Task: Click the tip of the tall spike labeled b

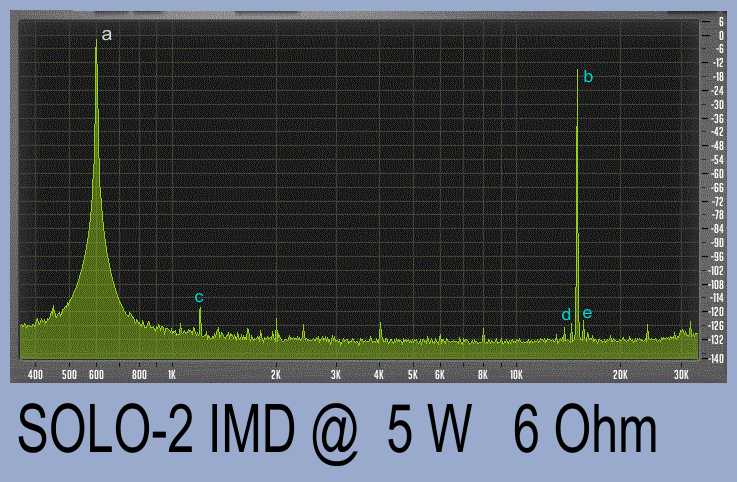Action: point(577,71)
